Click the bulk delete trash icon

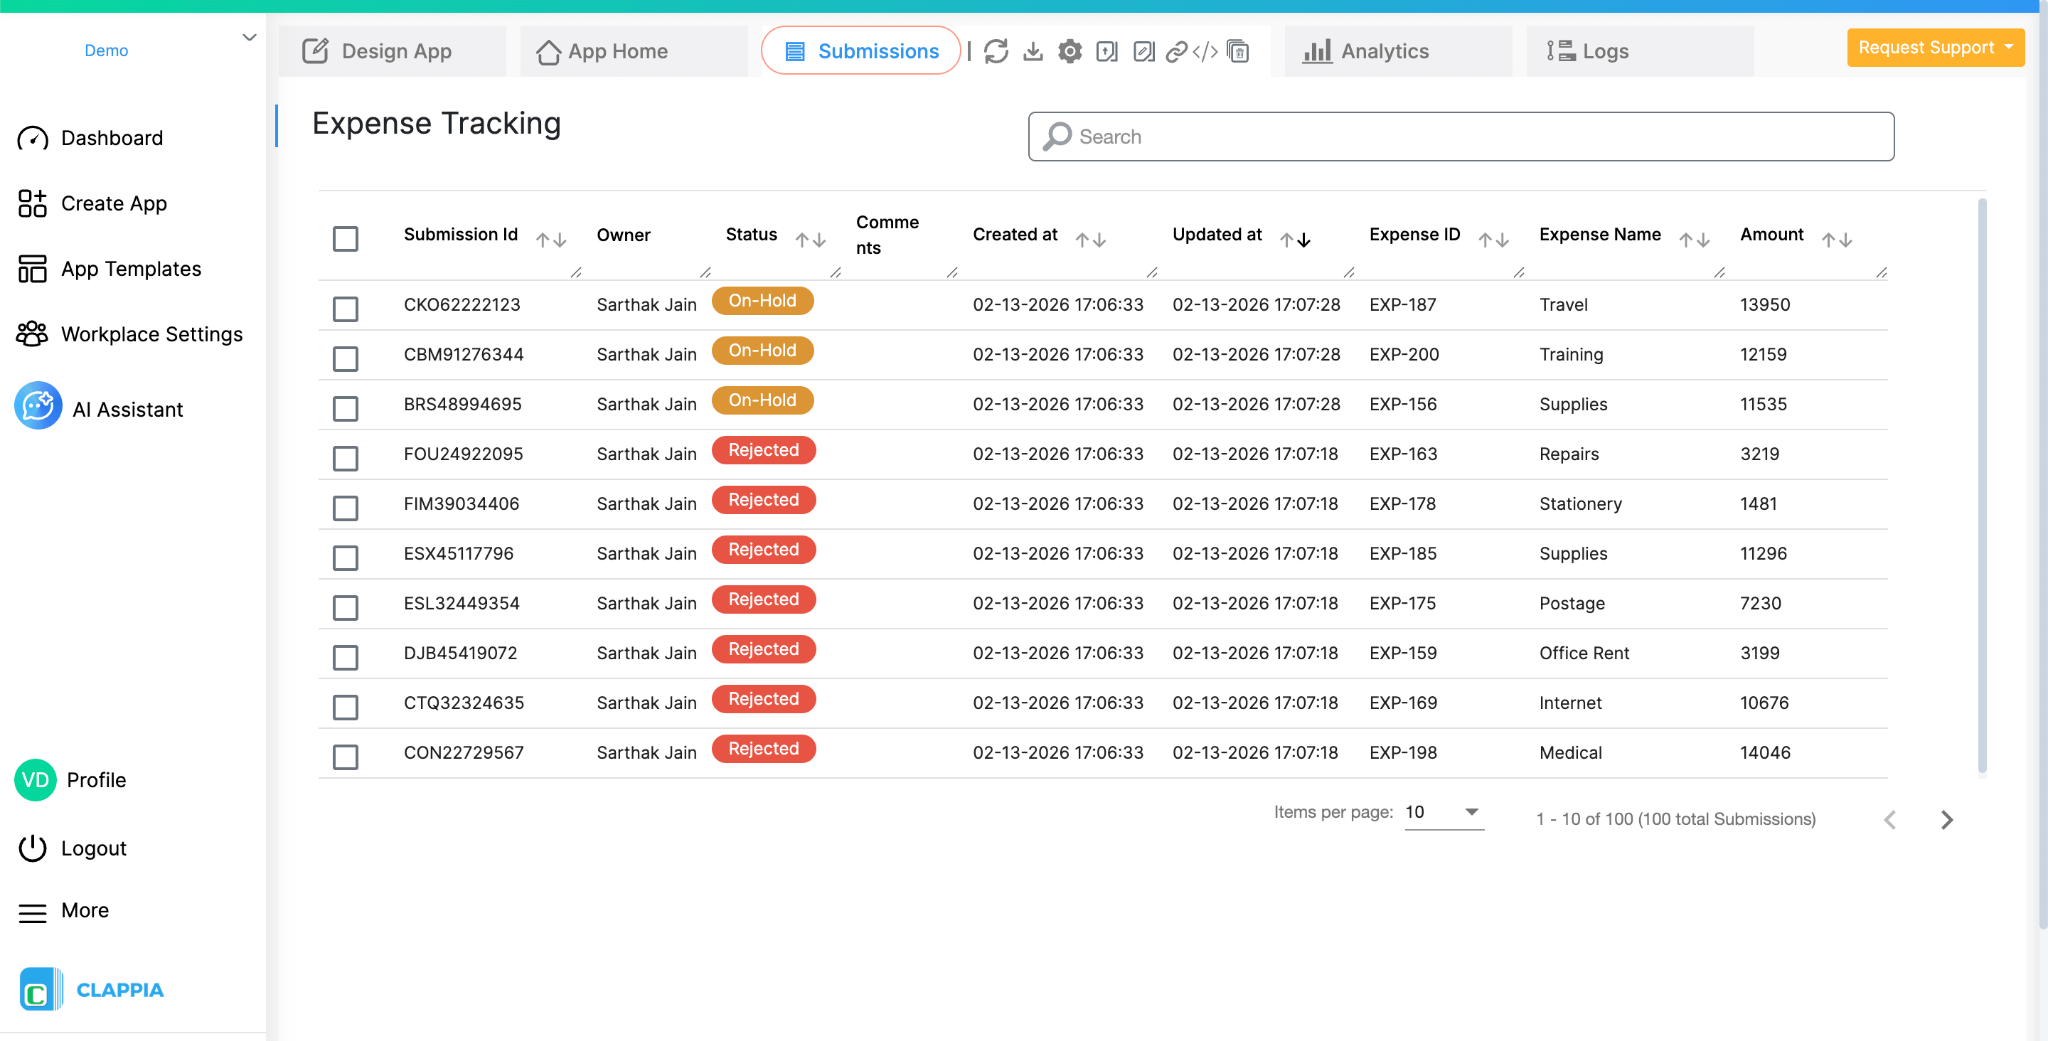pyautogui.click(x=1236, y=51)
